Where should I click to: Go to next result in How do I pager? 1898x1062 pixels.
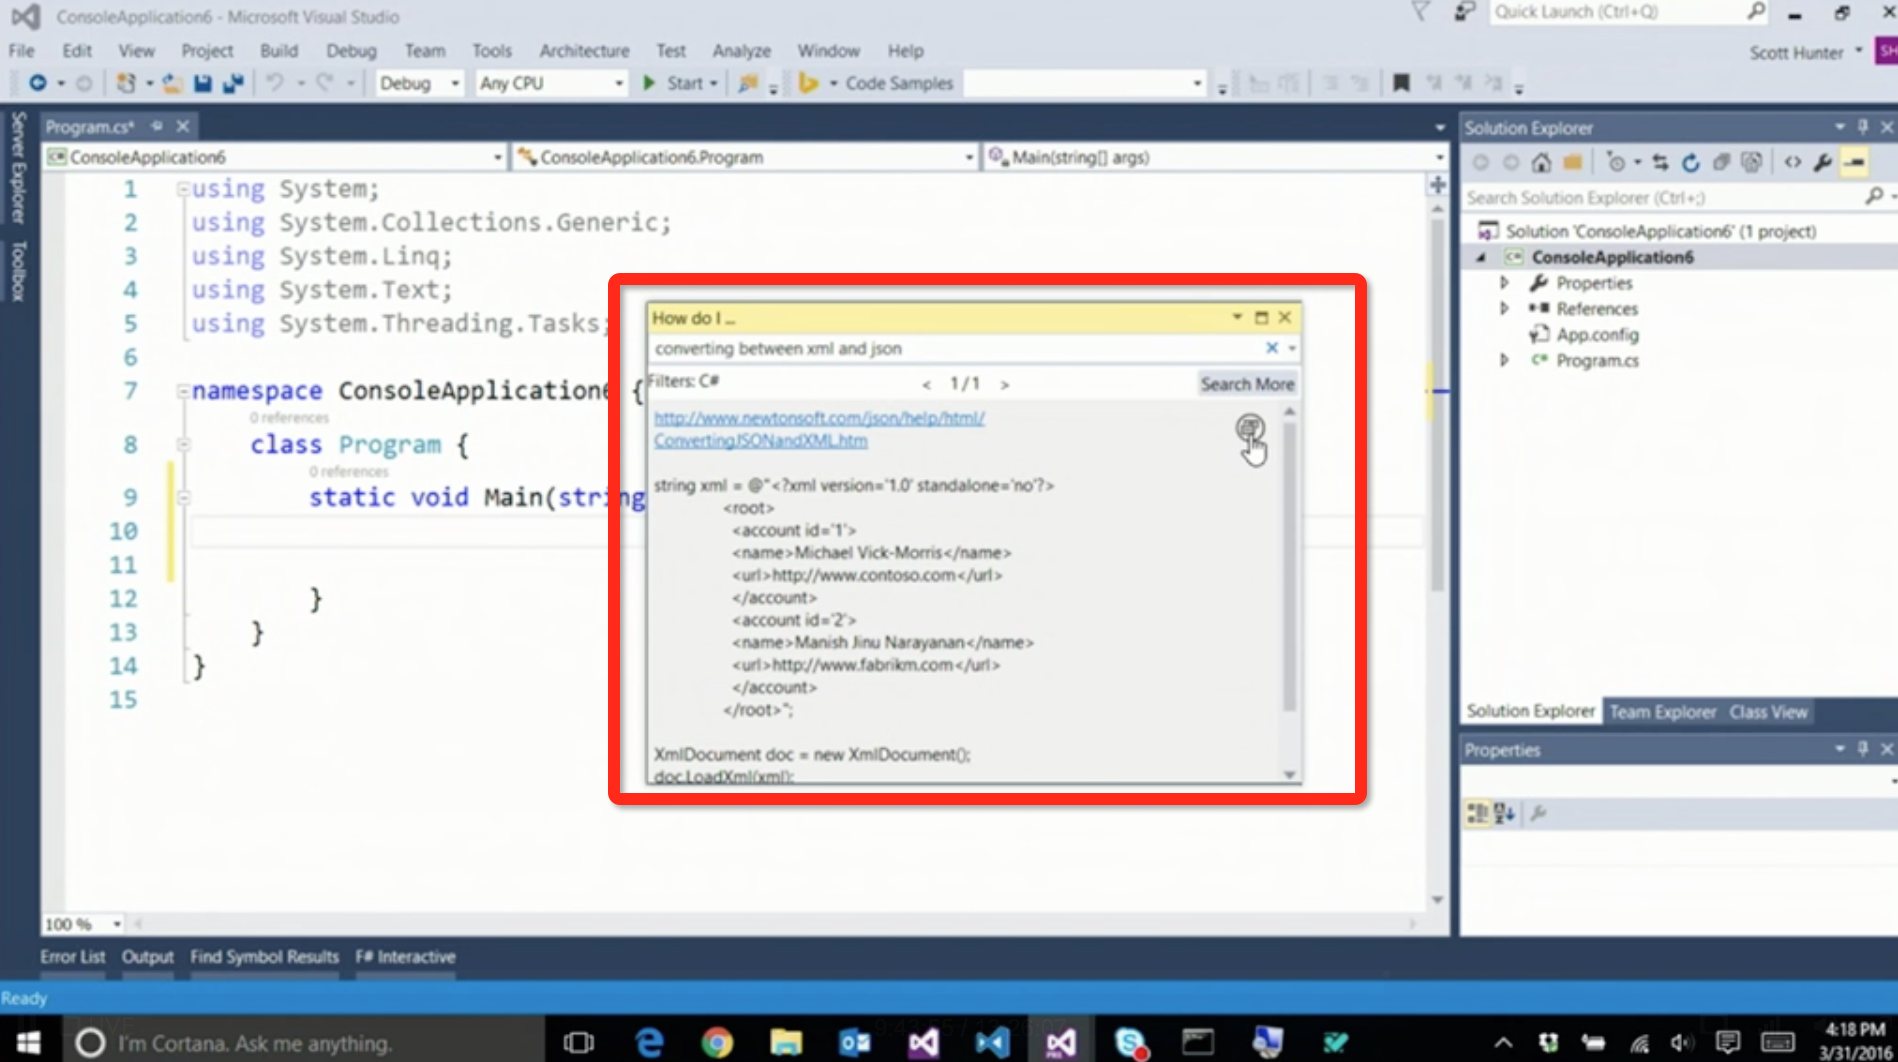pyautogui.click(x=1005, y=384)
